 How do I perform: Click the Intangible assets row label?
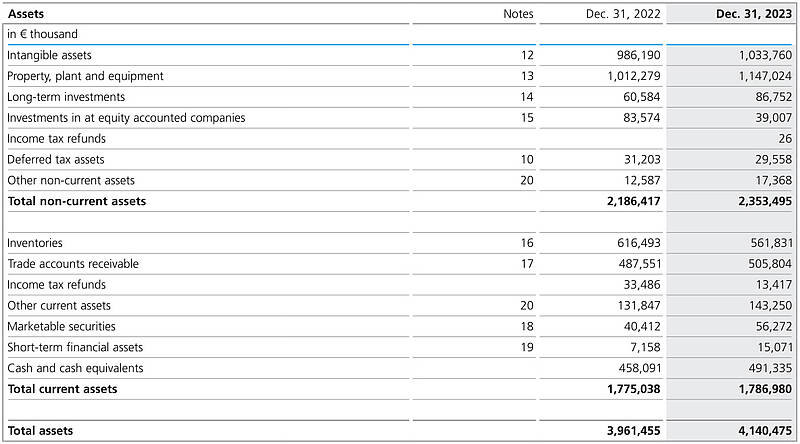[49, 55]
